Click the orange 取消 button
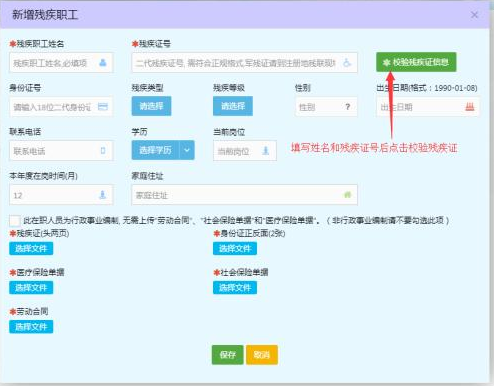 point(262,355)
